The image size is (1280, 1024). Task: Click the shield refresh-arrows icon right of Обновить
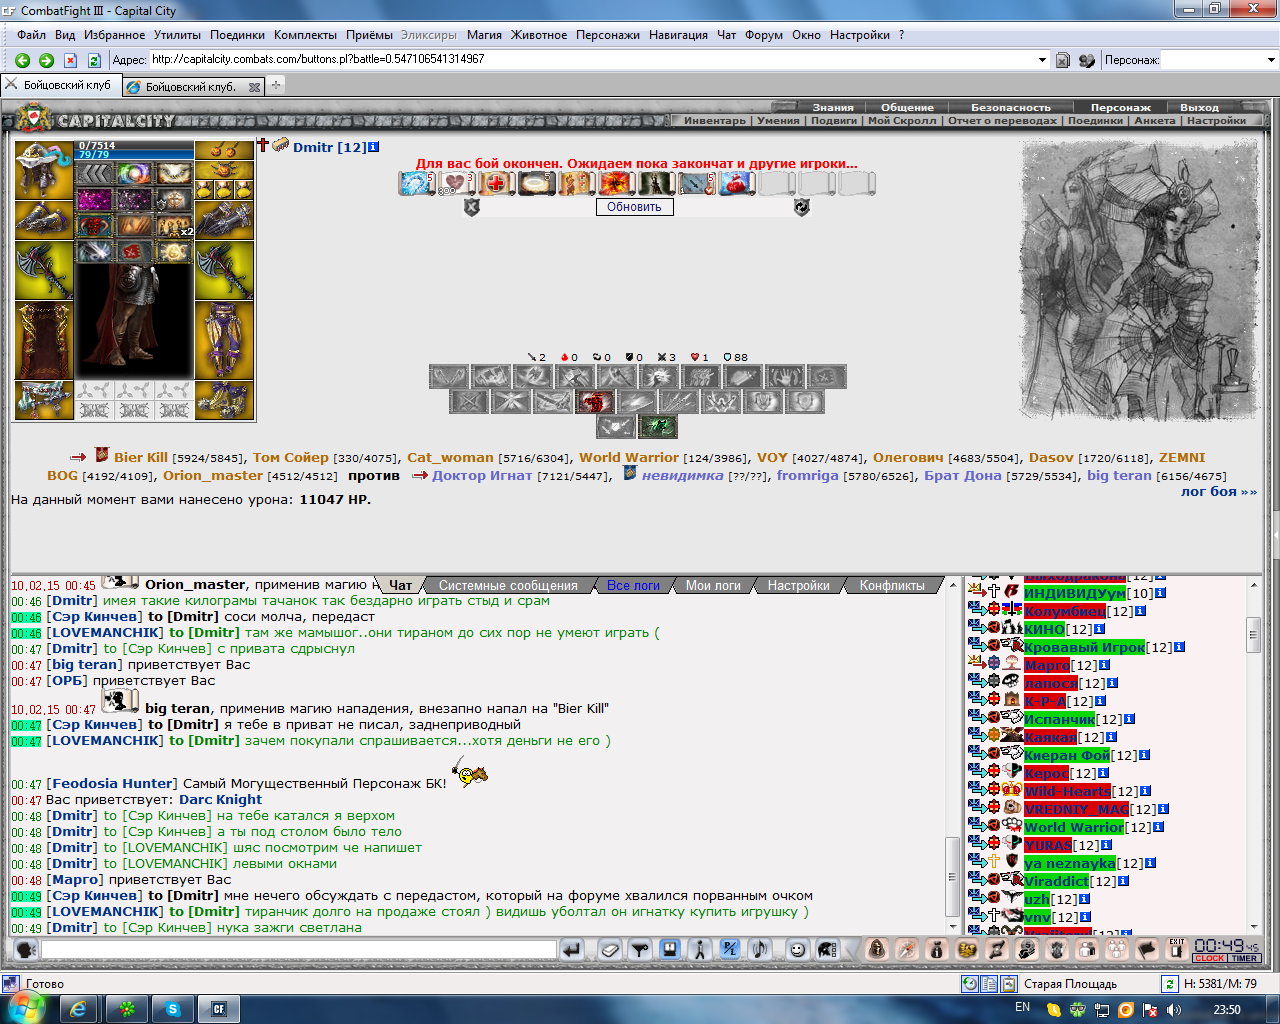click(x=801, y=207)
